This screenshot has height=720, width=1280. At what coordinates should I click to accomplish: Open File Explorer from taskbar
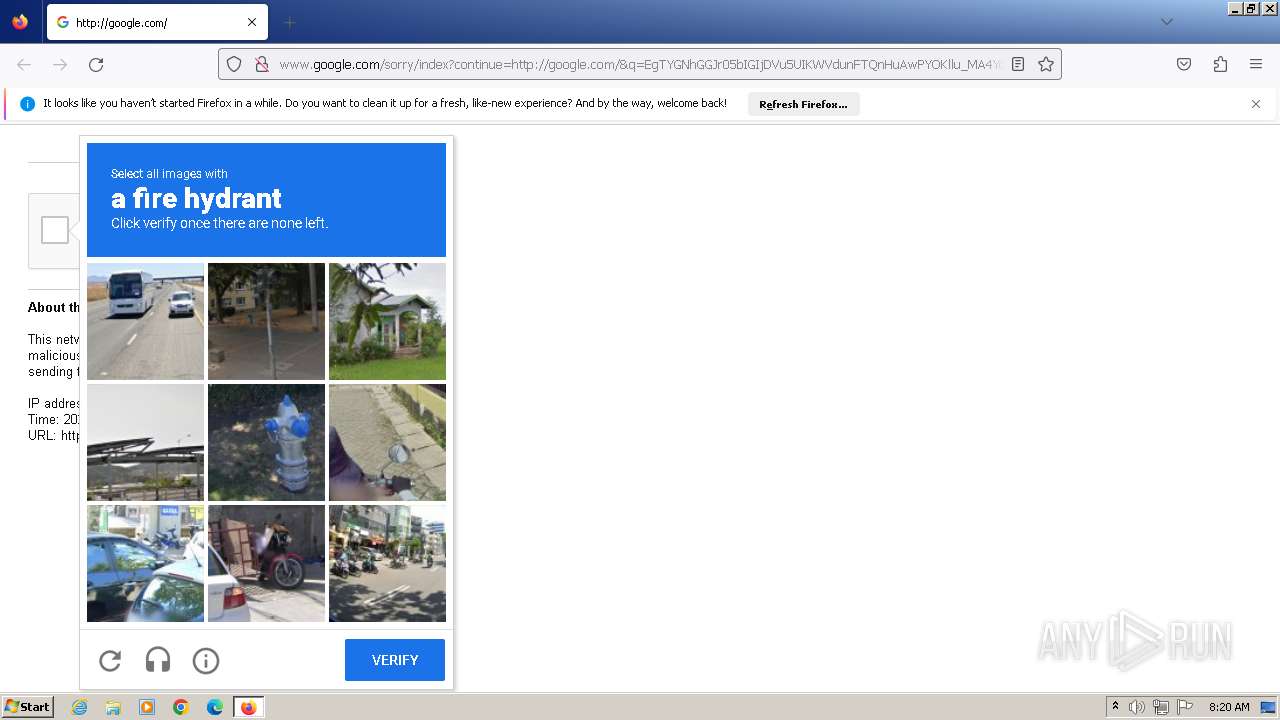[113, 707]
